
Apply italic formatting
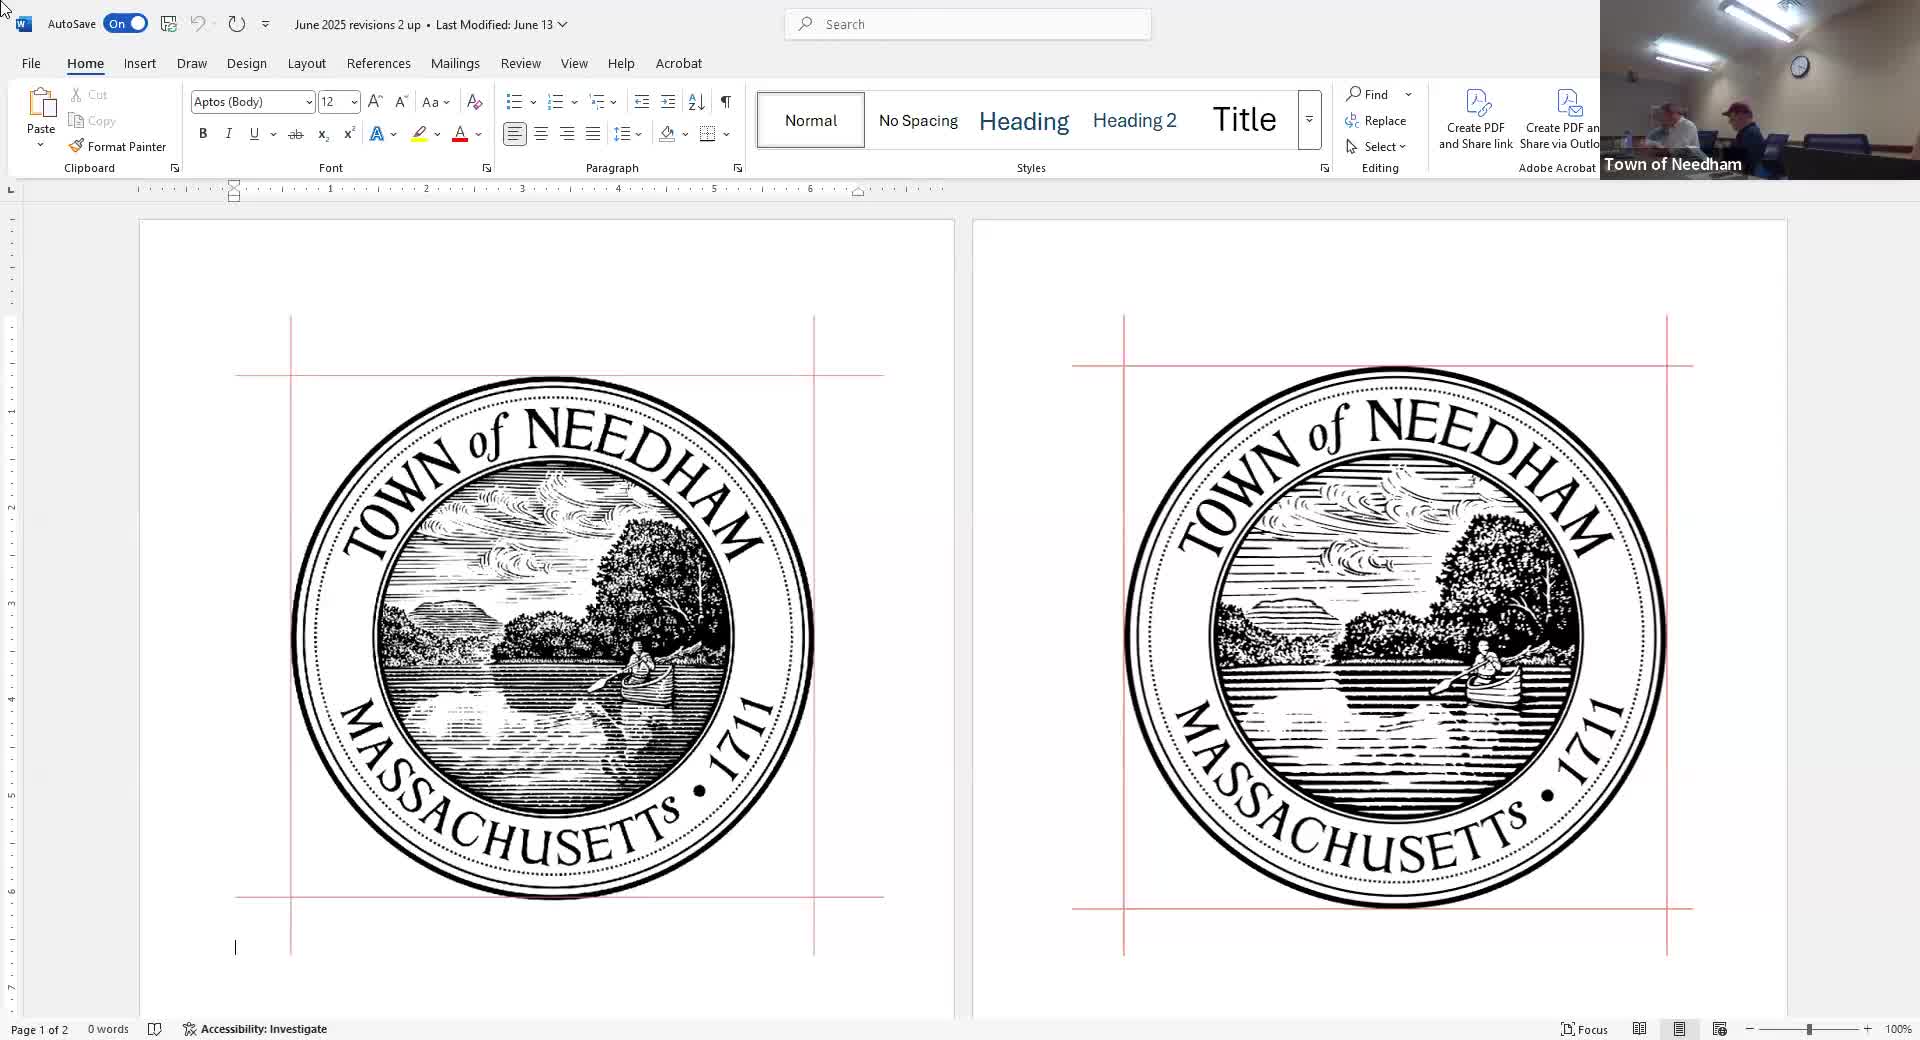[228, 133]
